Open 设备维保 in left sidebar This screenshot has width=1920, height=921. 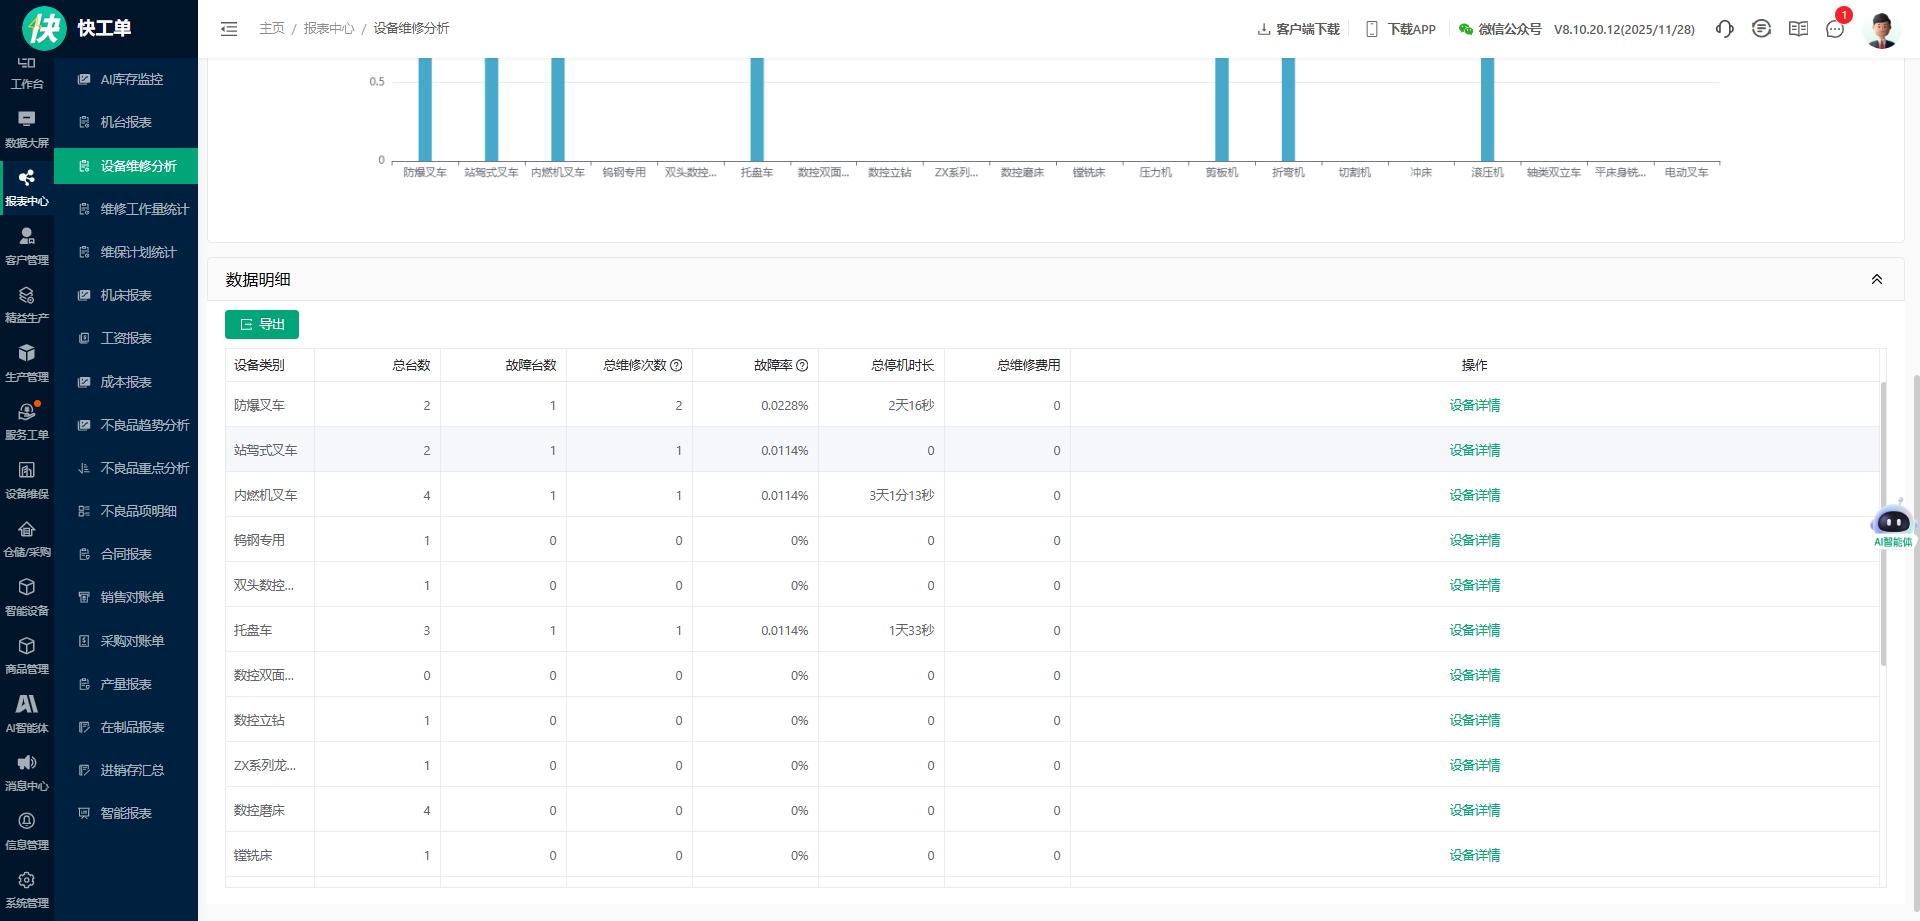(x=27, y=479)
